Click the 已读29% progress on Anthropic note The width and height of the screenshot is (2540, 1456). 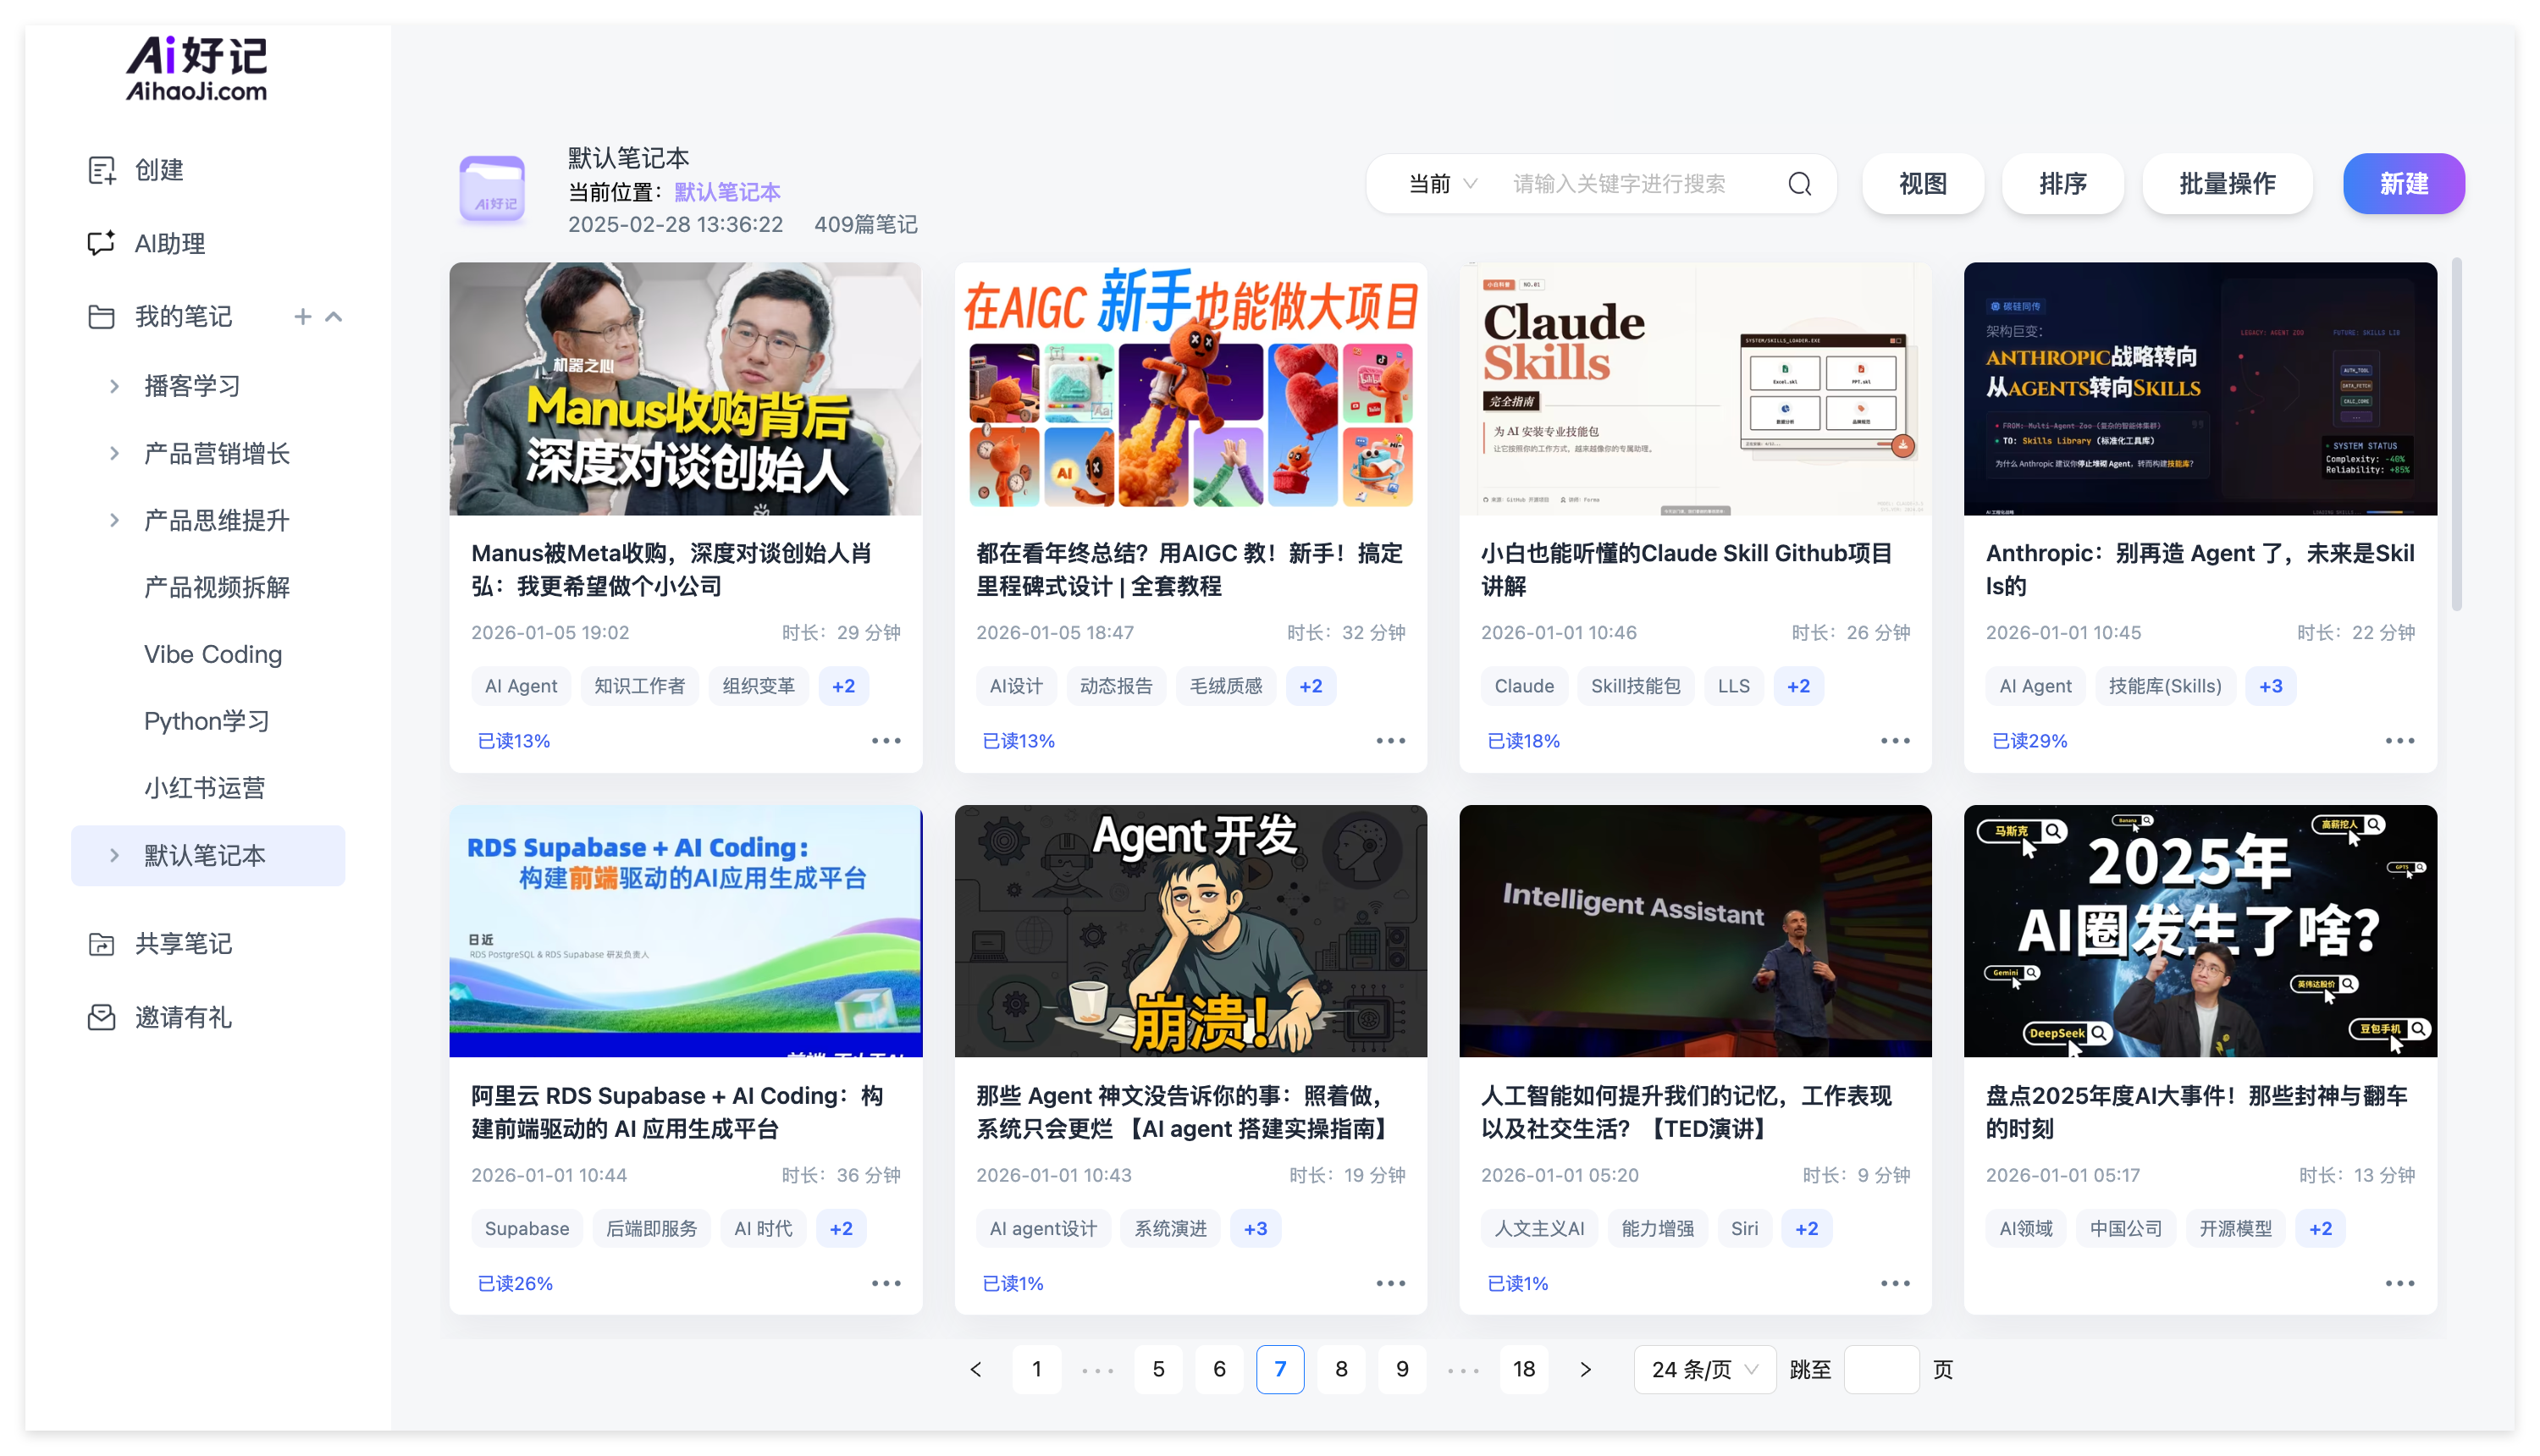tap(2029, 741)
